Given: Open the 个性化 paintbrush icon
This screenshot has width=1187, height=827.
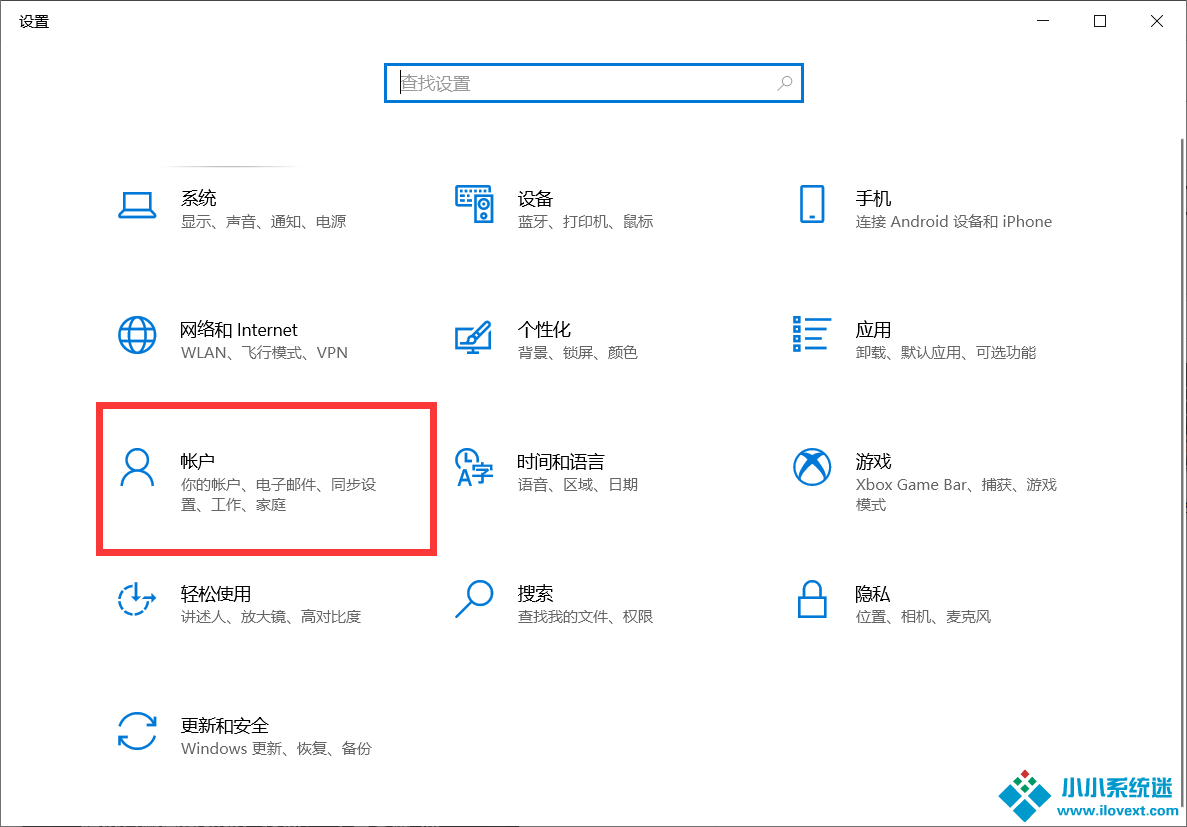Looking at the screenshot, I should (x=474, y=336).
